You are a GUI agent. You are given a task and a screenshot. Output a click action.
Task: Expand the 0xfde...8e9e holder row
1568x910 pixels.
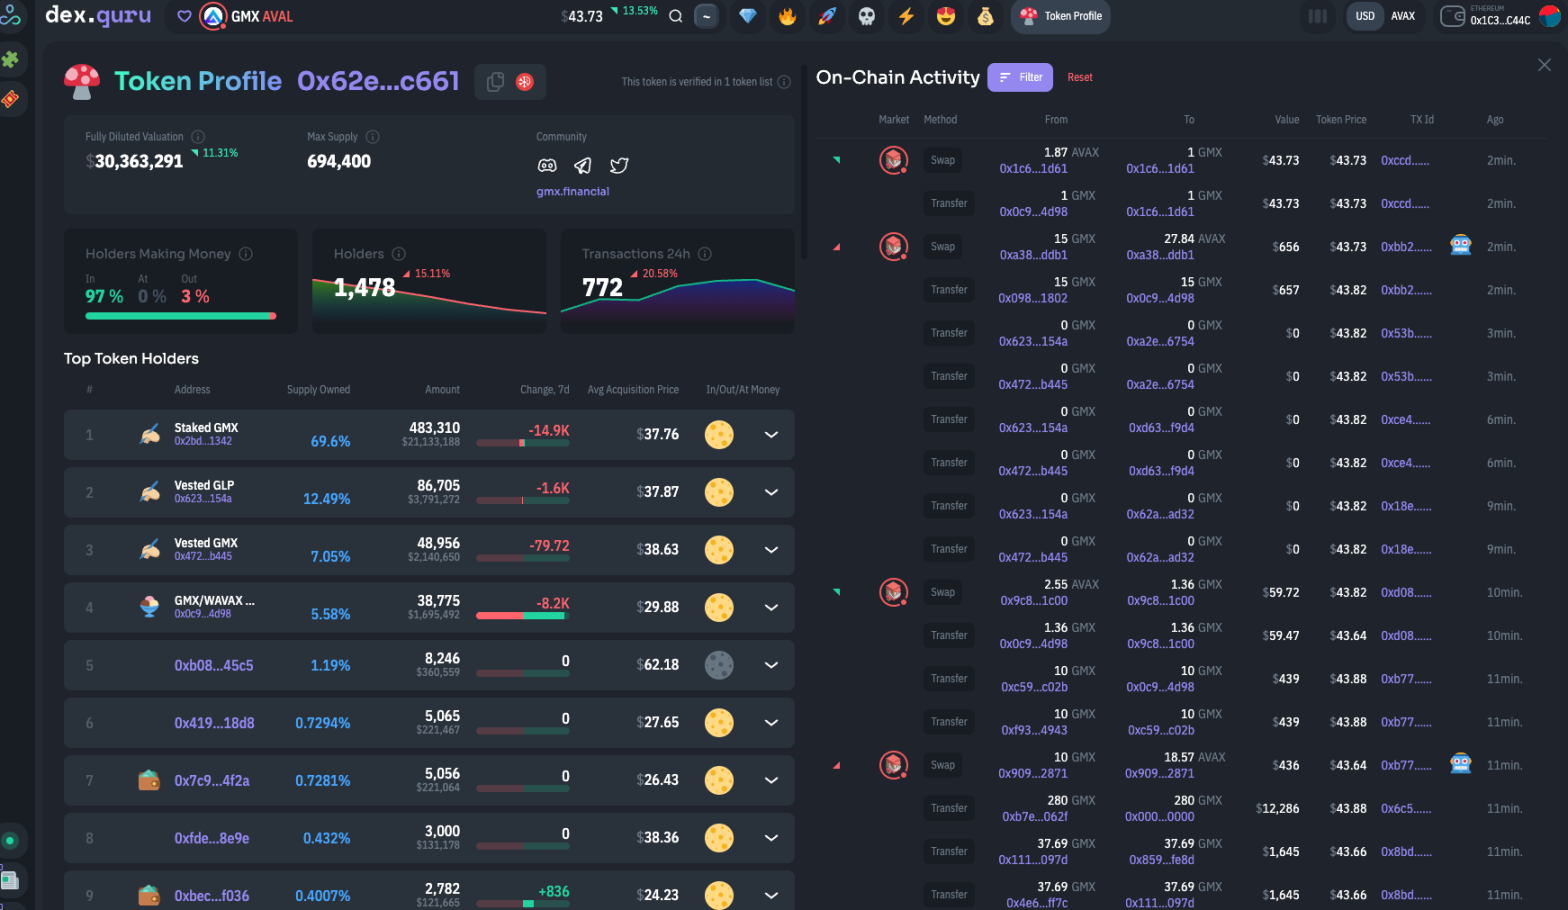click(771, 838)
